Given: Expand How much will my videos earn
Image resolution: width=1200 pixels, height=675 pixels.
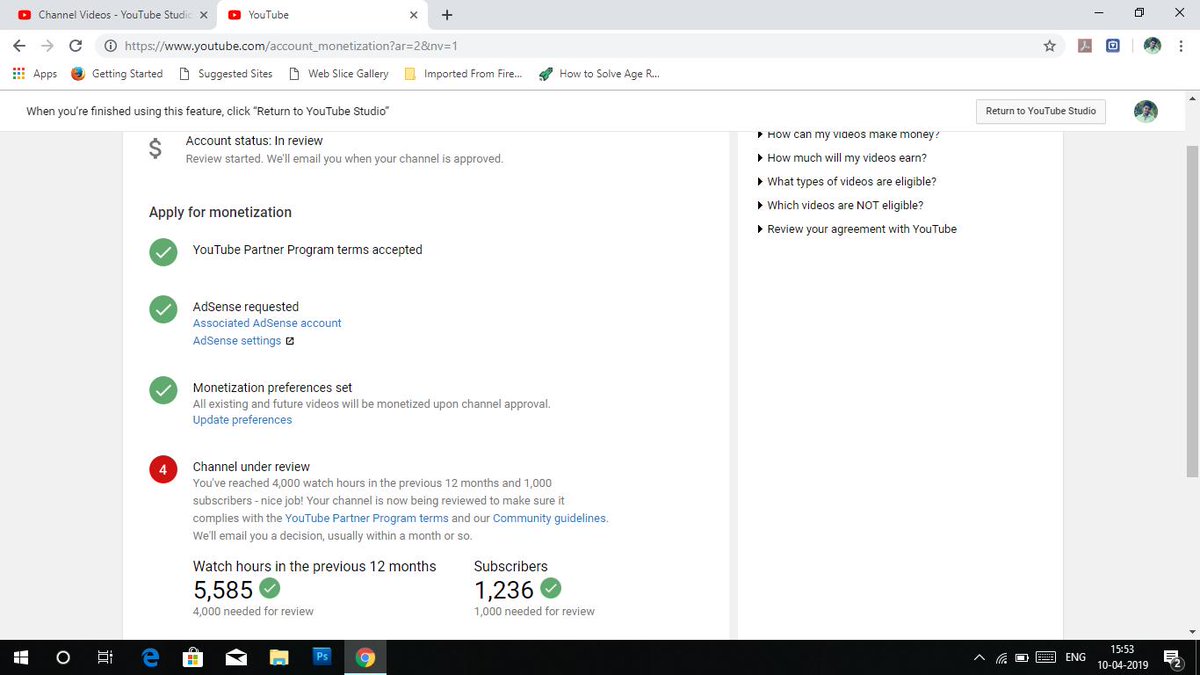Looking at the screenshot, I should tap(842, 158).
